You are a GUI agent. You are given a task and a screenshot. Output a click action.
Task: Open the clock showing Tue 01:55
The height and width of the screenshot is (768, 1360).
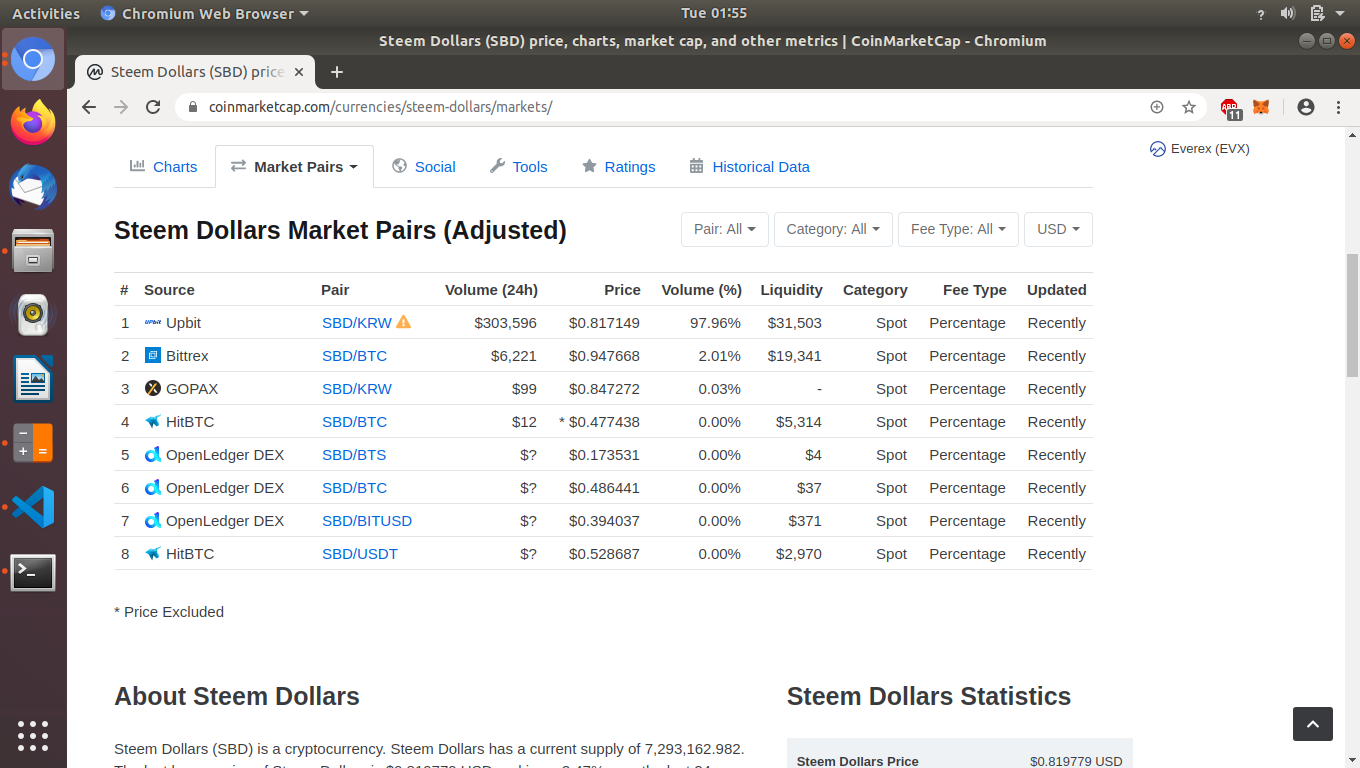click(714, 13)
